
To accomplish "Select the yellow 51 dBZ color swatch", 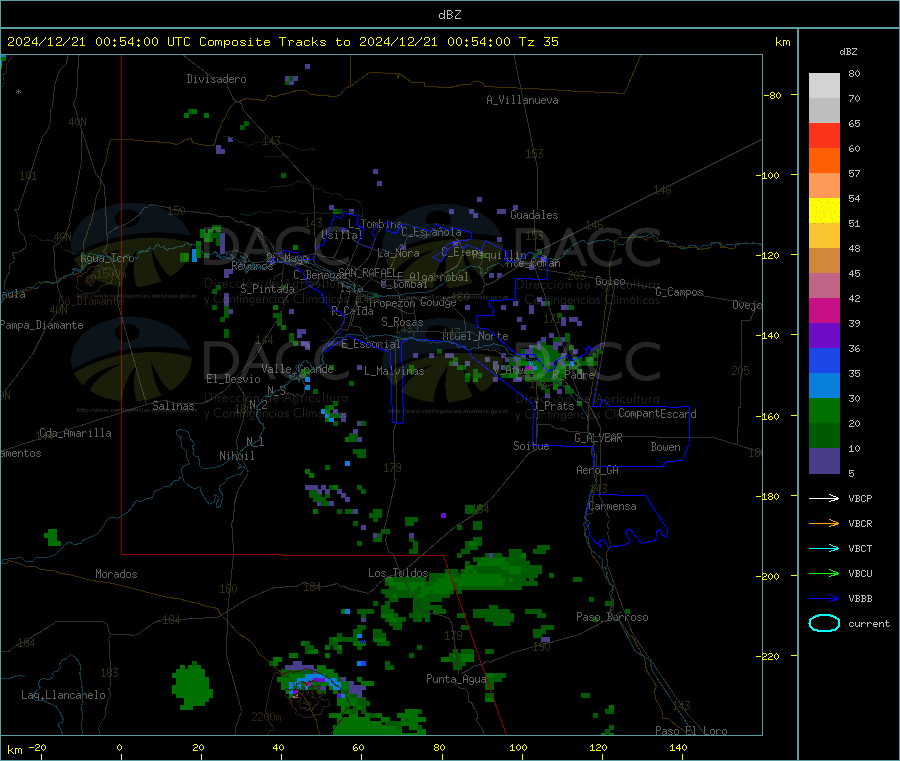I will (x=824, y=211).
